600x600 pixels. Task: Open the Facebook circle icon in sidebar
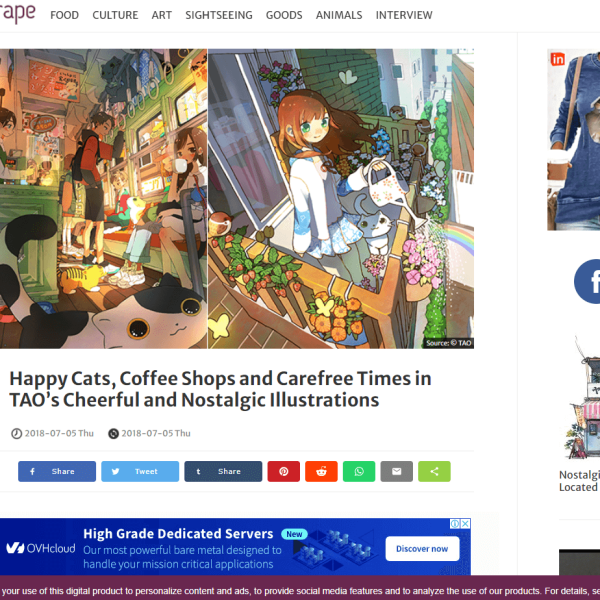coord(590,281)
